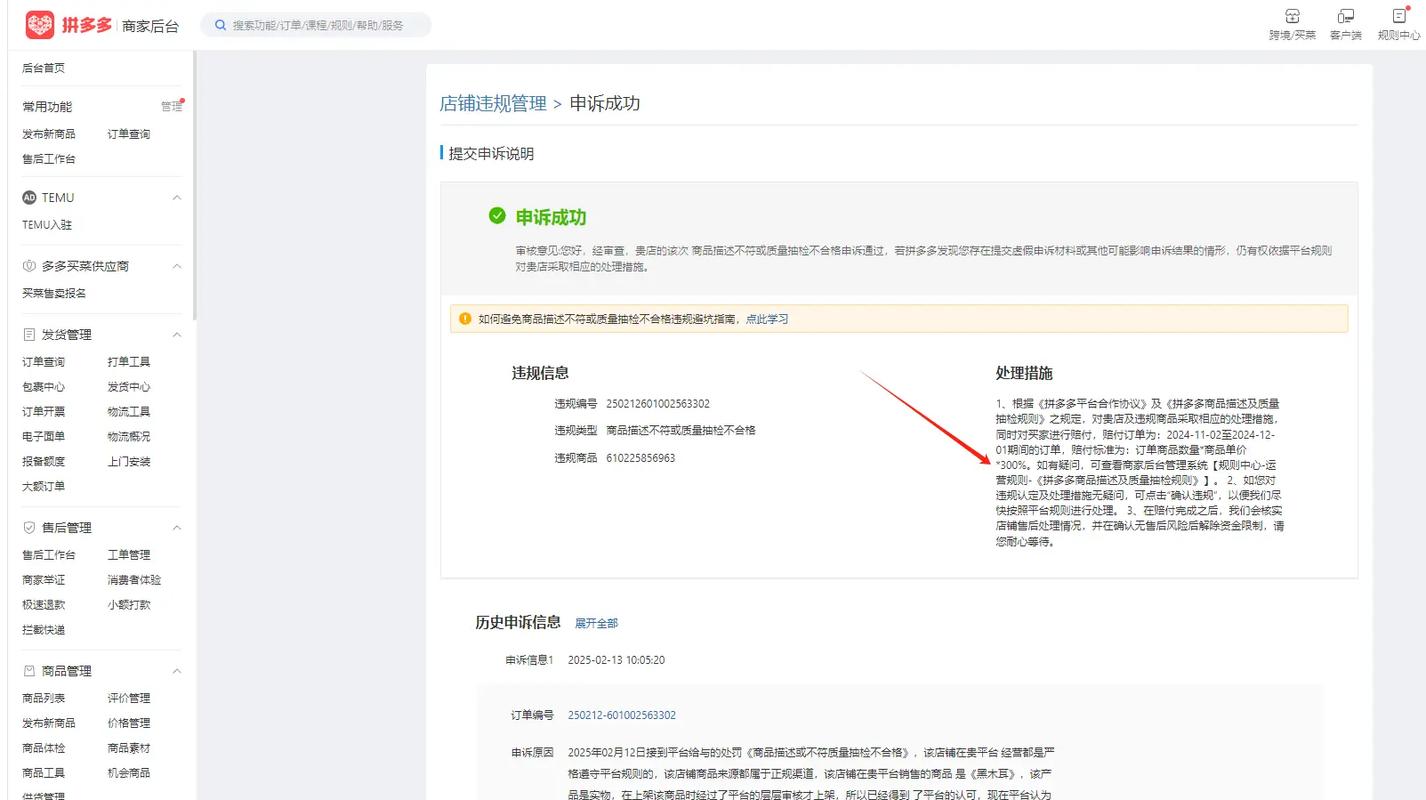Click the green 申诉成功 checkmark icon
Screen dimensions: 1426x800
[497, 216]
